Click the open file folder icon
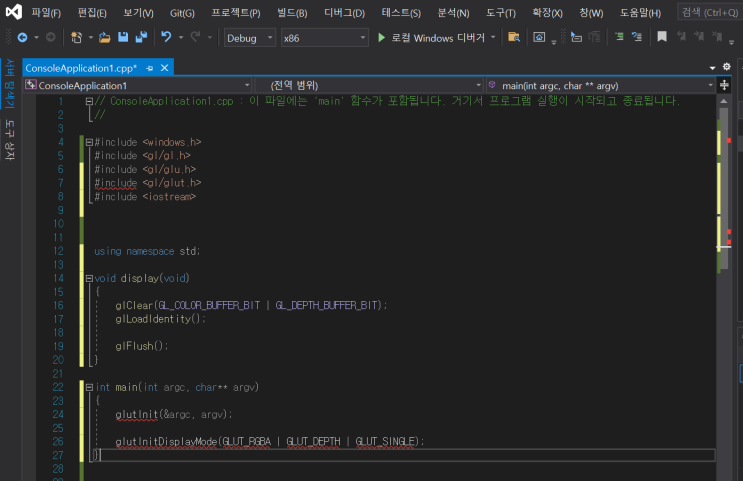Viewport: 743px width, 481px height. pyautogui.click(x=104, y=37)
